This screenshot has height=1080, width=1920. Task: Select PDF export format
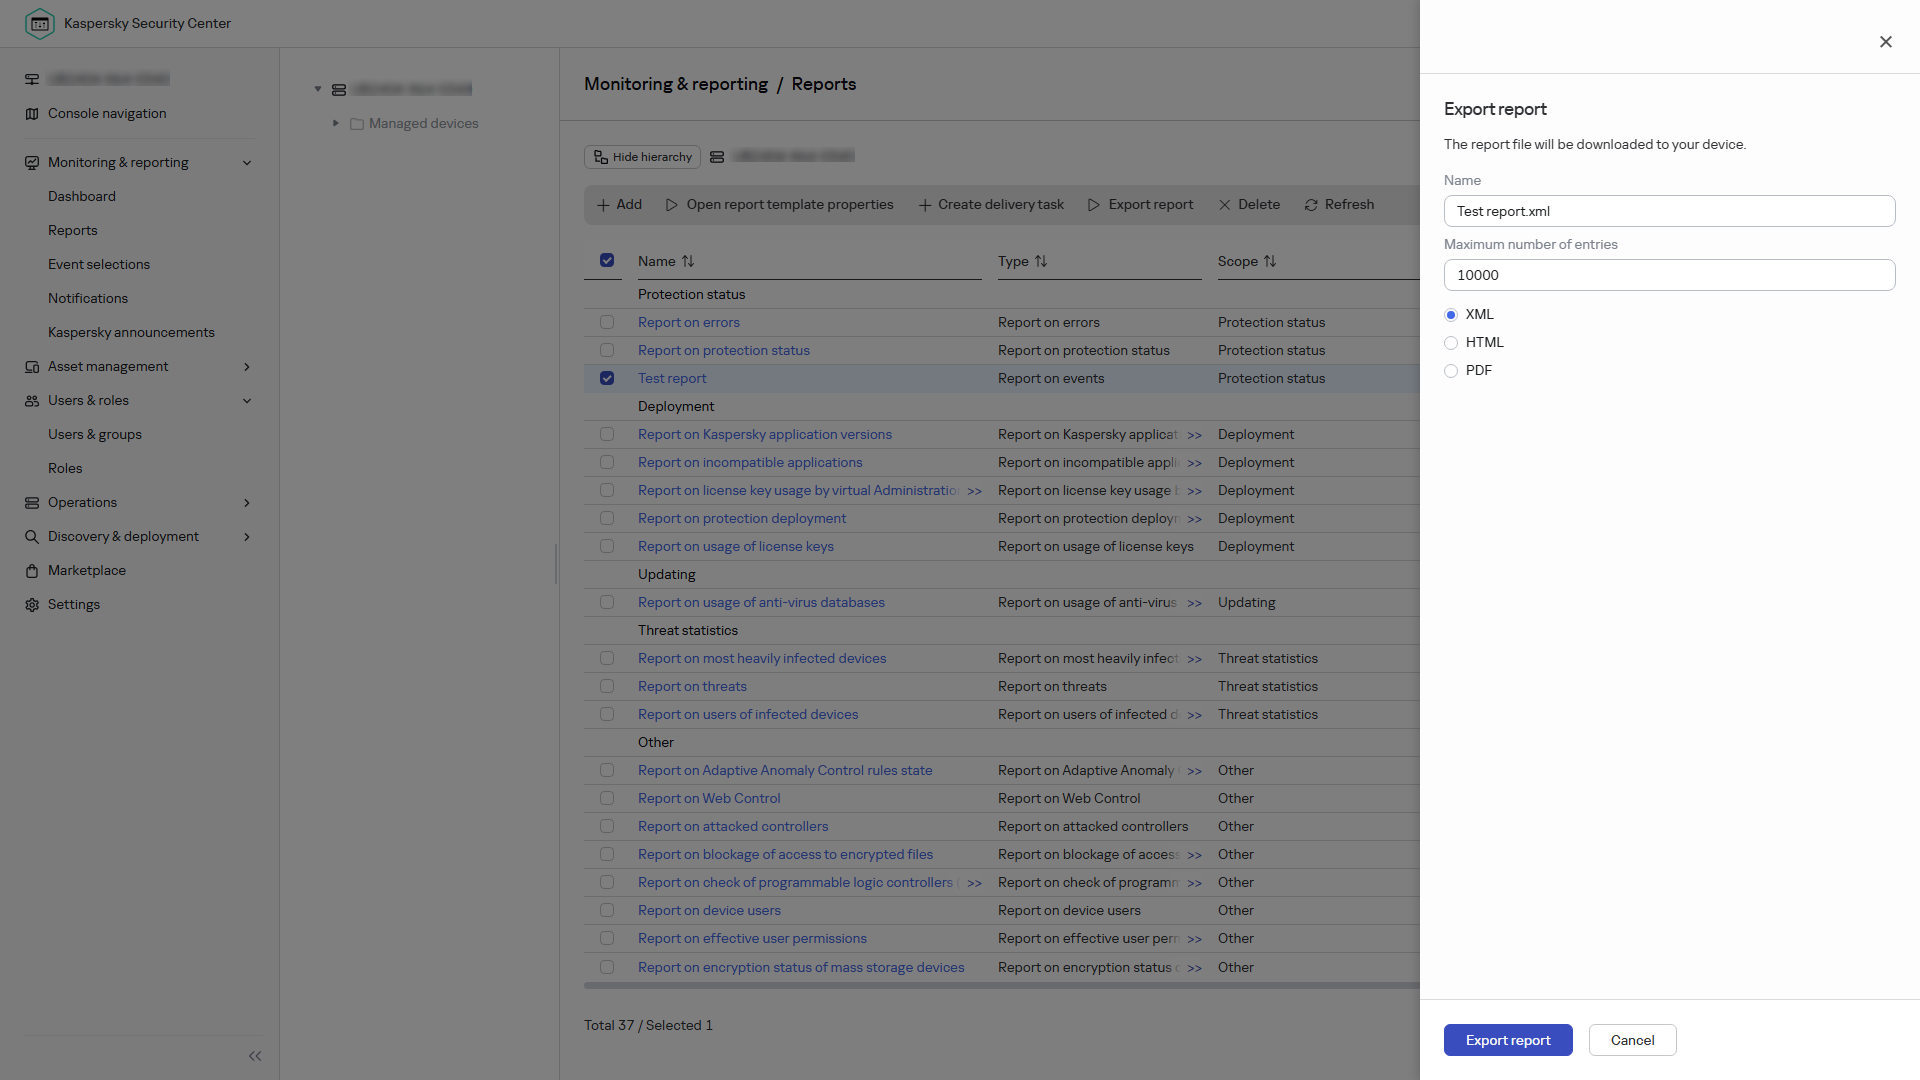pyautogui.click(x=1451, y=371)
